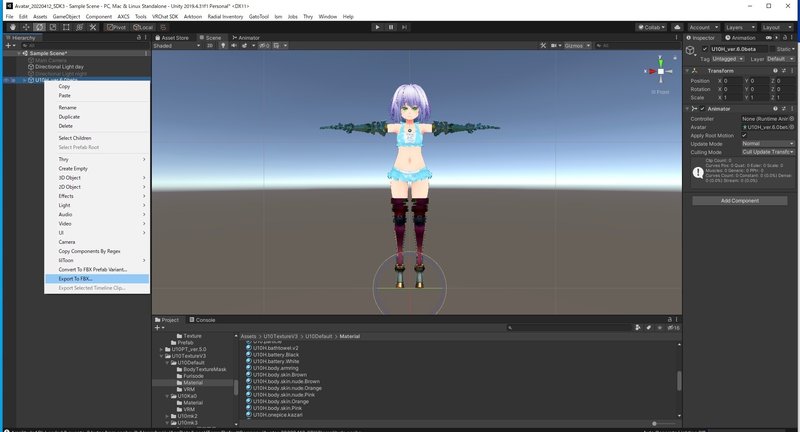Toggle scene audio speaker icon

(x=234, y=45)
